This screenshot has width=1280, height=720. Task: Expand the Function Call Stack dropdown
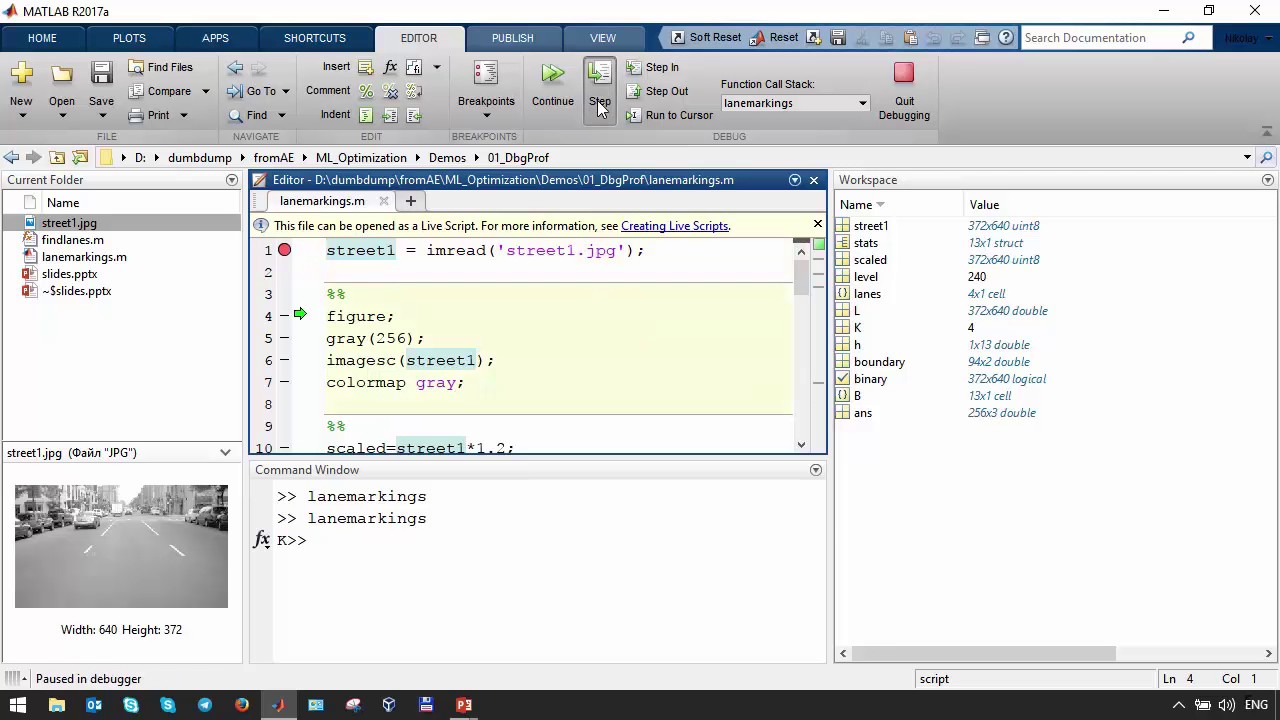point(862,103)
